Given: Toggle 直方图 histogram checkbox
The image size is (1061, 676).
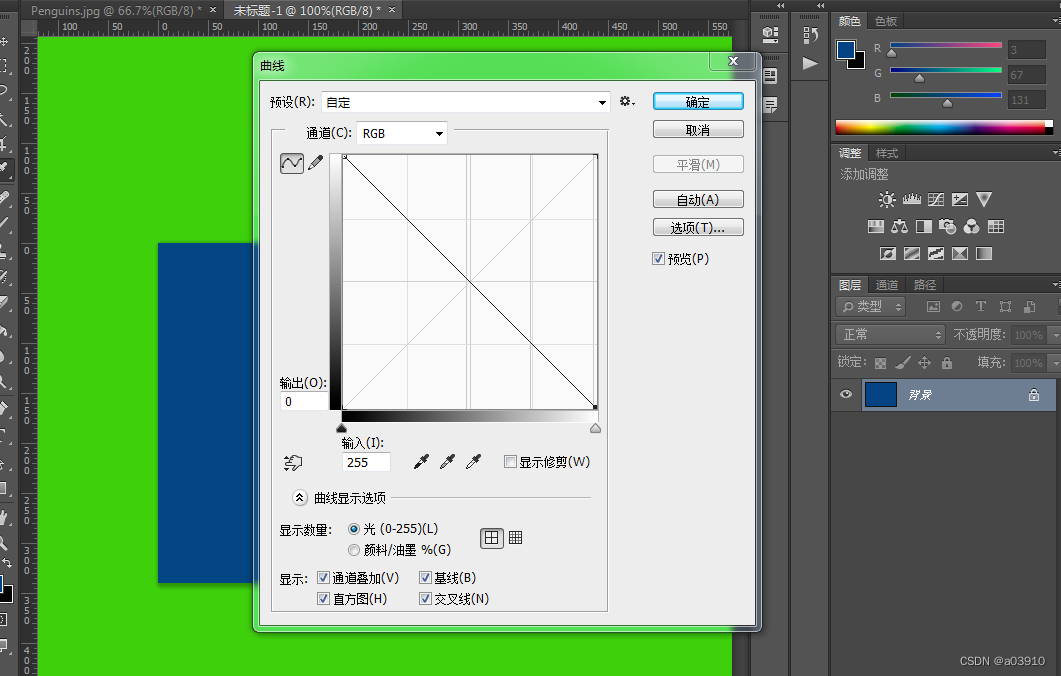Looking at the screenshot, I should tap(323, 598).
